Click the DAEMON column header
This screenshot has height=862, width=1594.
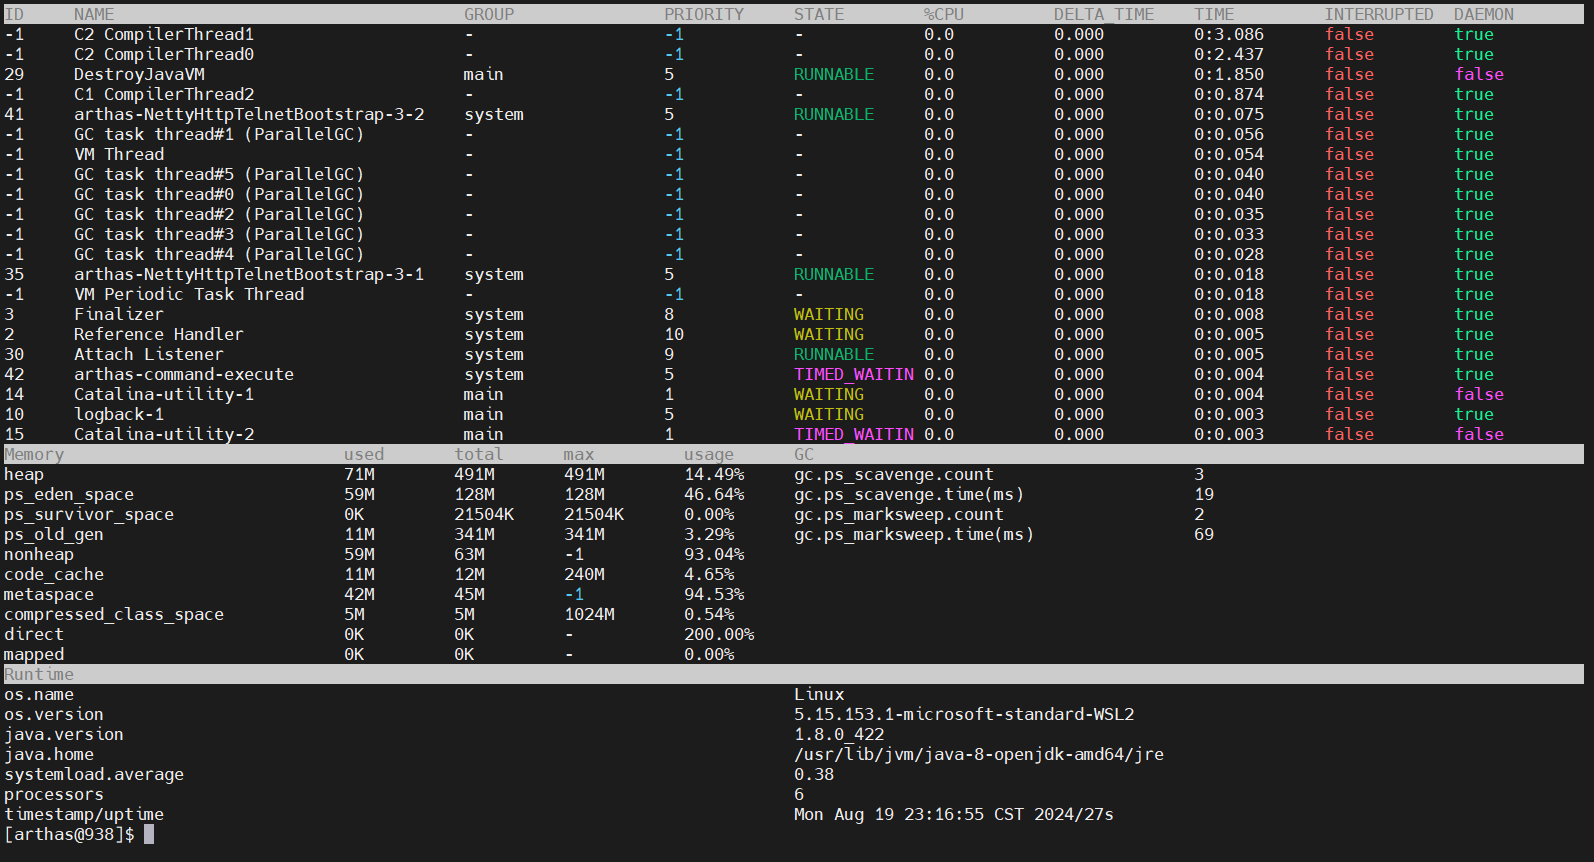click(x=1483, y=15)
